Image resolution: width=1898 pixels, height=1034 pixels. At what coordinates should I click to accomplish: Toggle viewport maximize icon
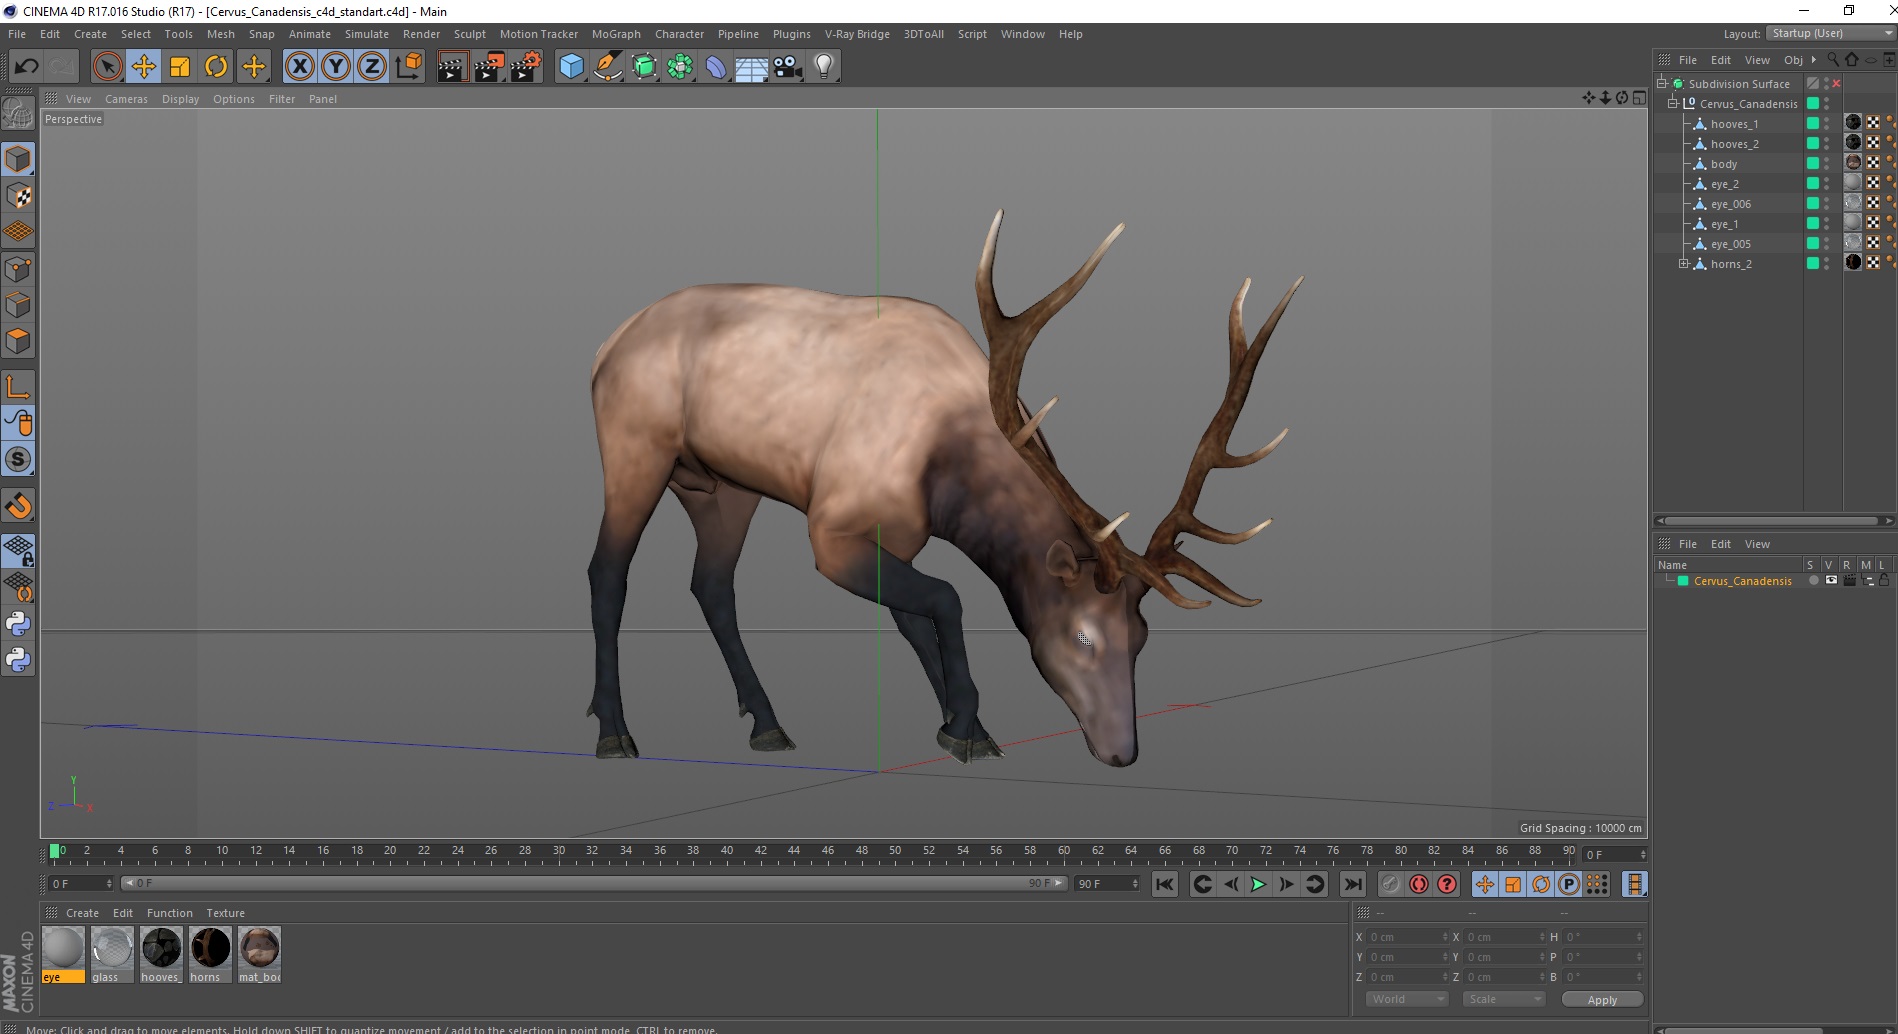coord(1639,97)
